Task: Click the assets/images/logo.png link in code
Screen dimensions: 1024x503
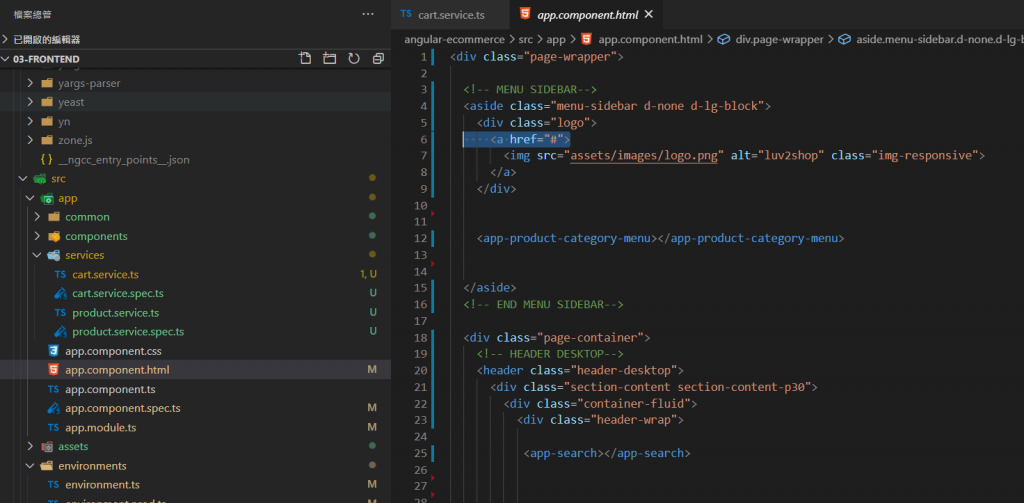Action: pos(645,155)
